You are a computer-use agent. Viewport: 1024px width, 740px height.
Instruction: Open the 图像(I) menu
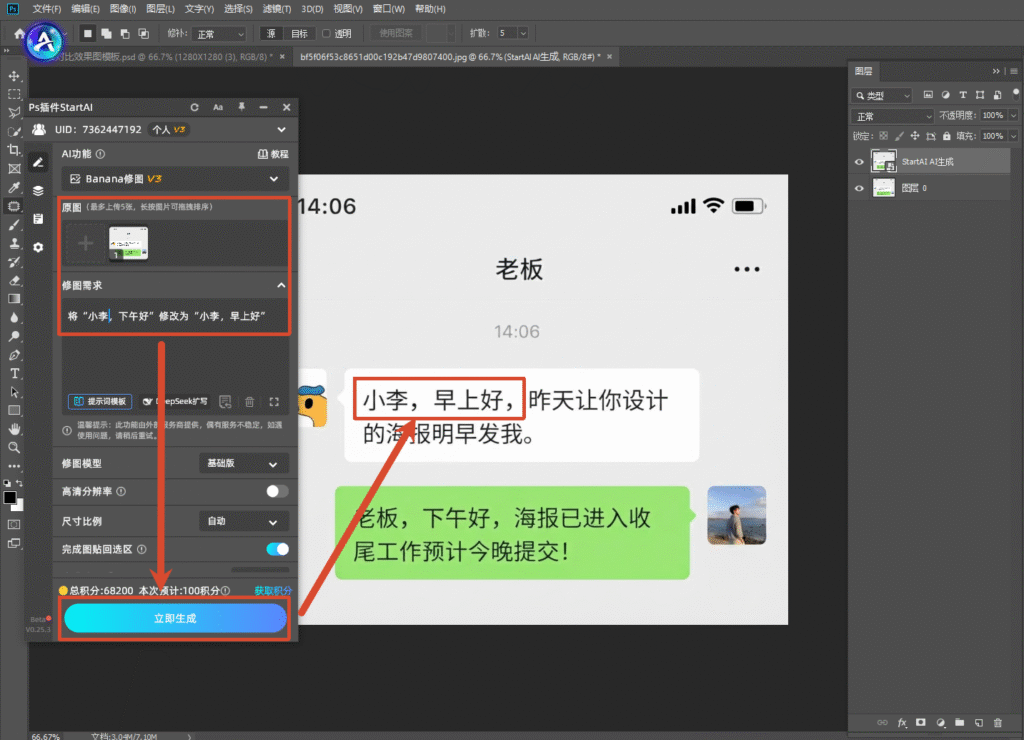[x=123, y=9]
